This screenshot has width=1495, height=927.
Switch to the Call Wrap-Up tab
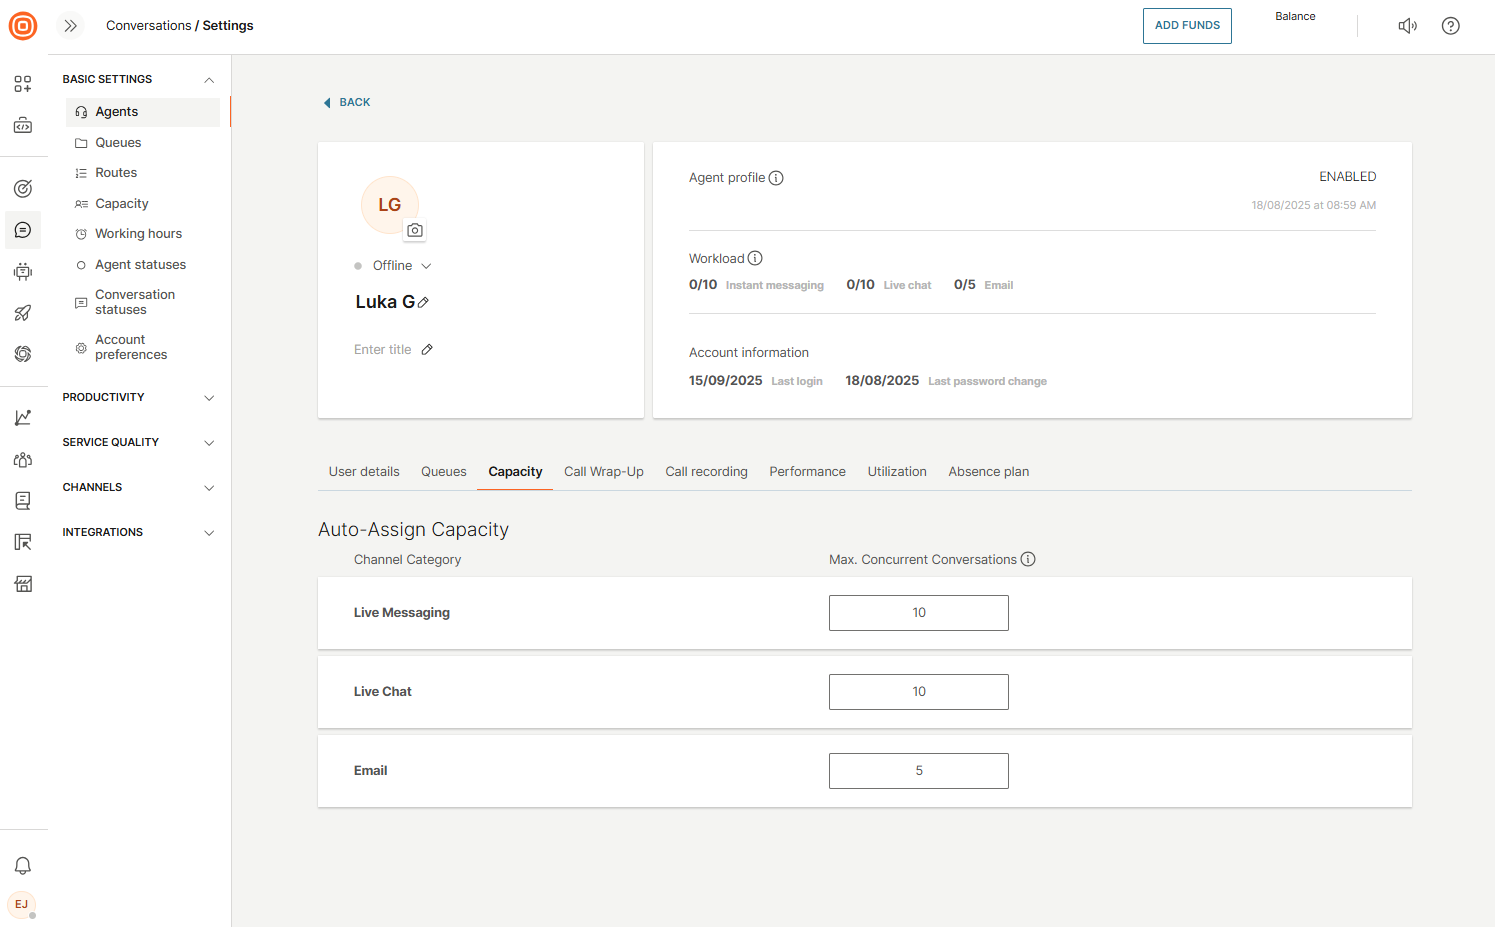603,472
